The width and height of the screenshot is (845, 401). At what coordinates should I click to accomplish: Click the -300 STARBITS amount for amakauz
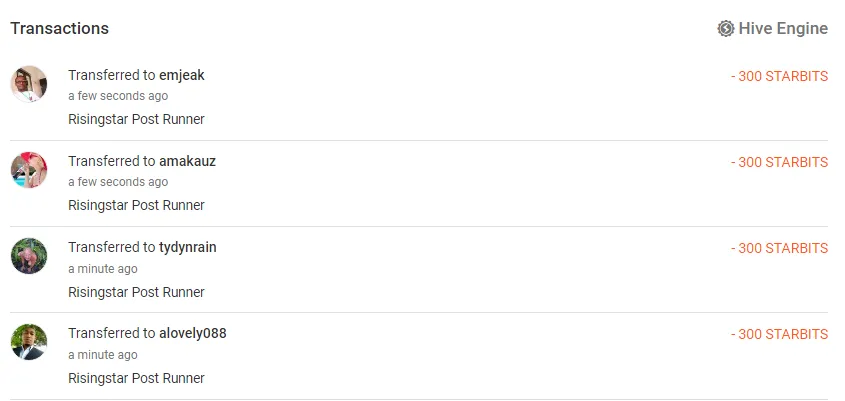pyautogui.click(x=779, y=162)
